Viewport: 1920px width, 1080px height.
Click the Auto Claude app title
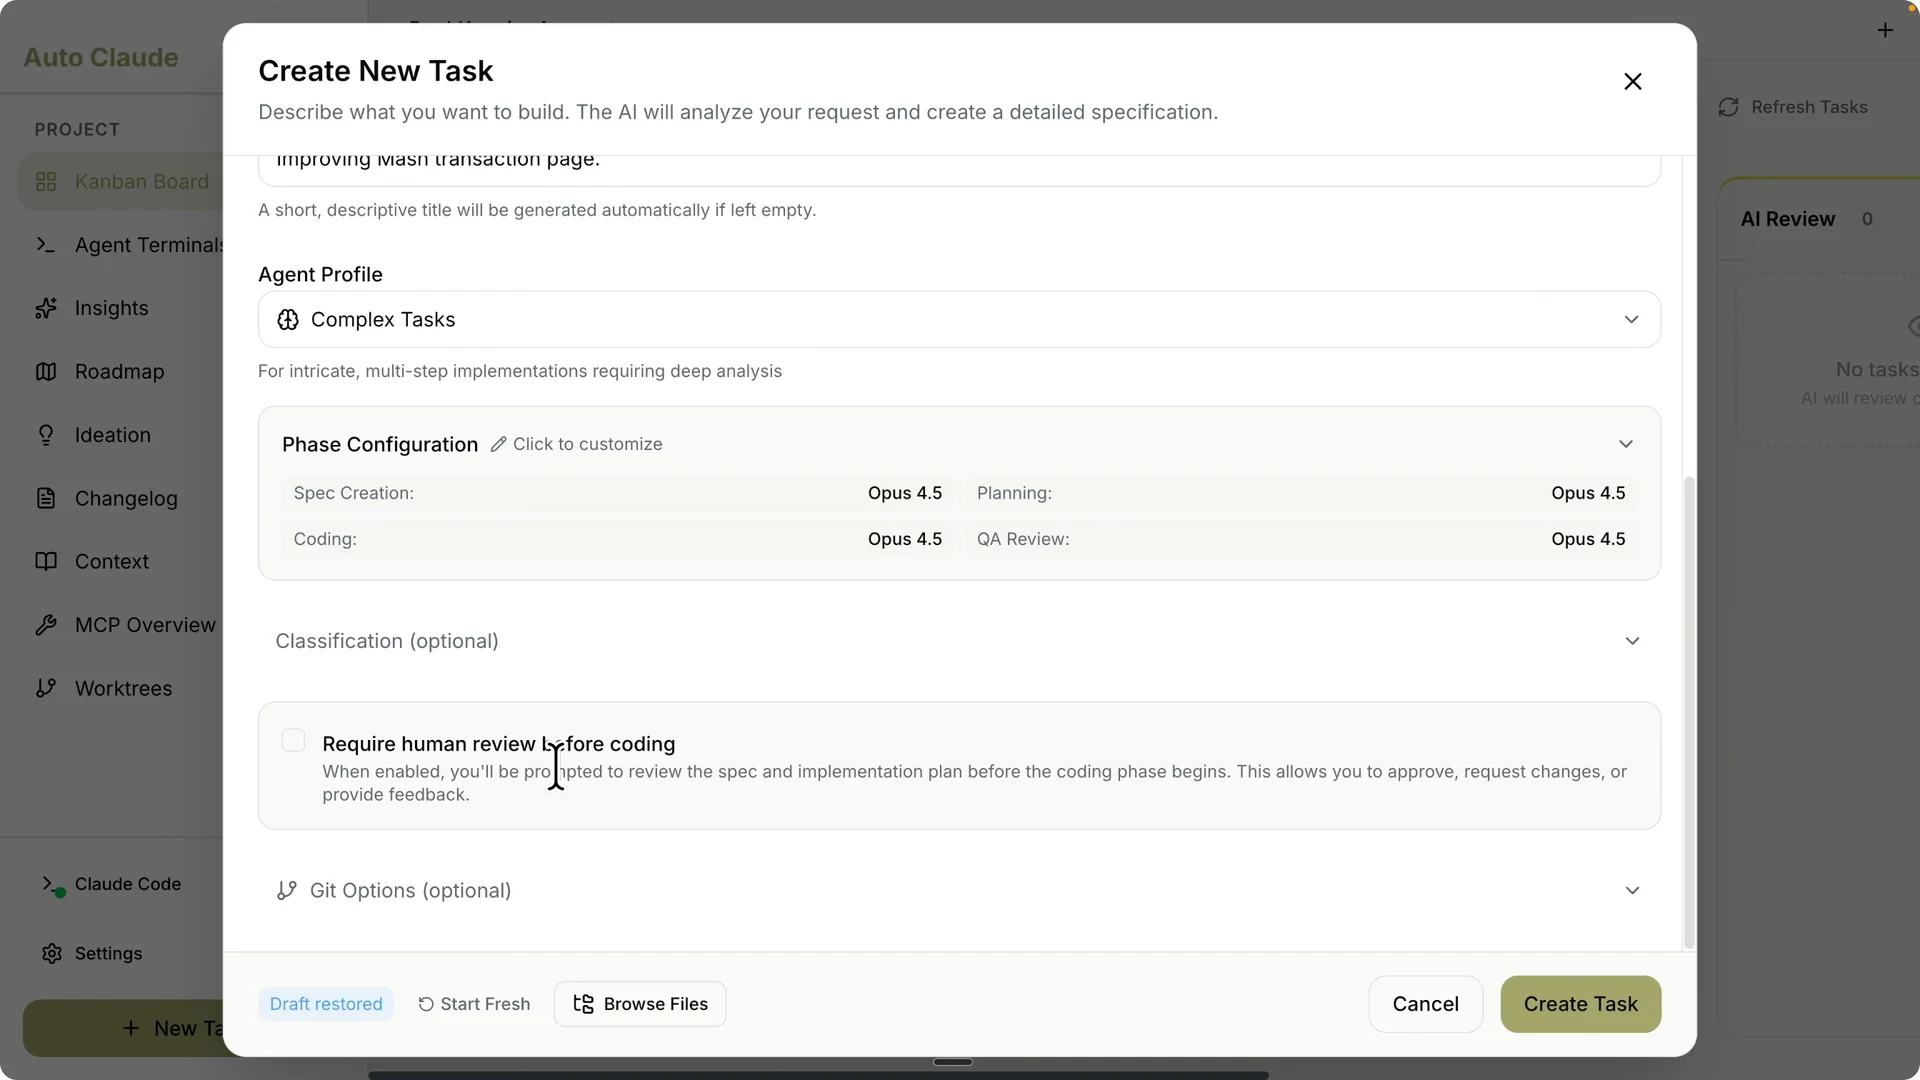coord(101,57)
